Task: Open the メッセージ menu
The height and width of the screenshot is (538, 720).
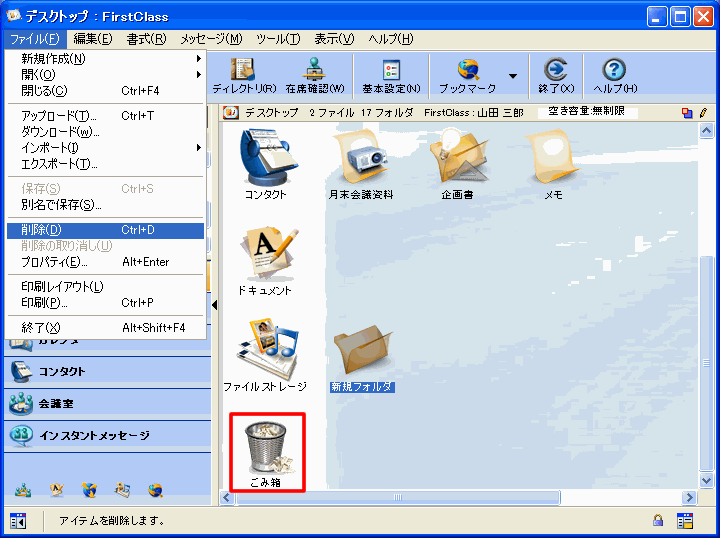Action: (211, 39)
